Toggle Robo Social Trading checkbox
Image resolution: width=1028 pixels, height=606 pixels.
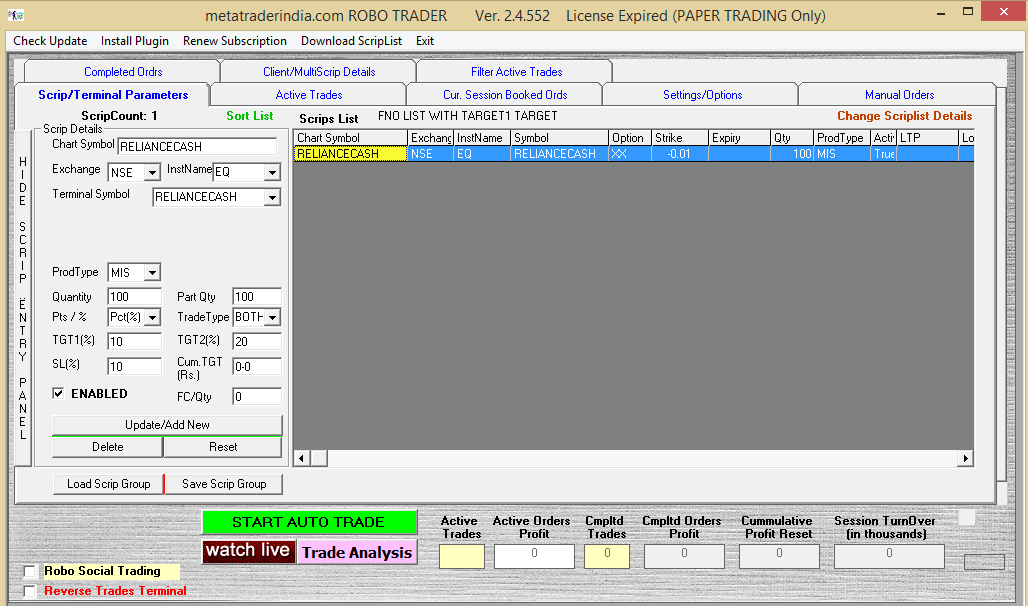[30, 572]
